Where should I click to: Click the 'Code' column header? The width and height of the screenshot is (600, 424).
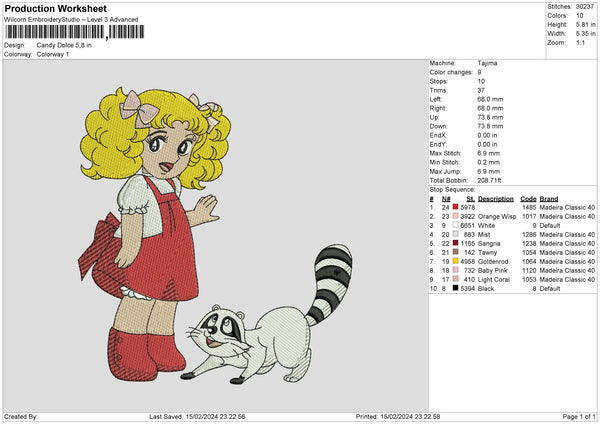pos(528,199)
